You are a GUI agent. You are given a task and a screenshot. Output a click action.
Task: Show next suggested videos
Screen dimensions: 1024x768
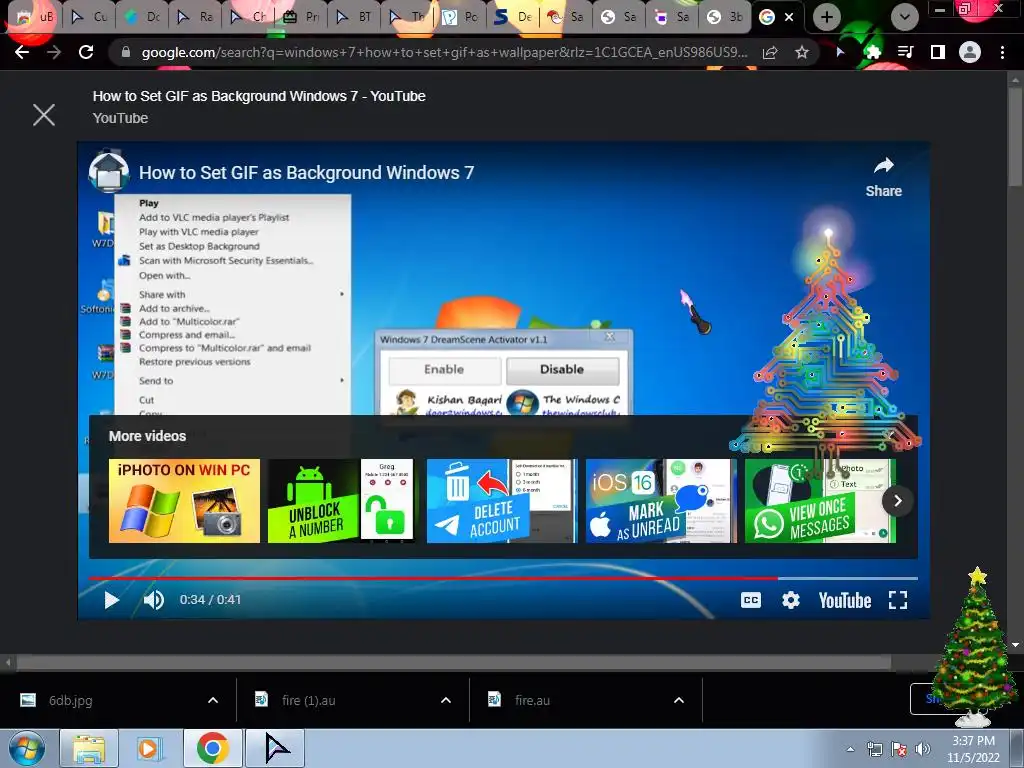897,501
